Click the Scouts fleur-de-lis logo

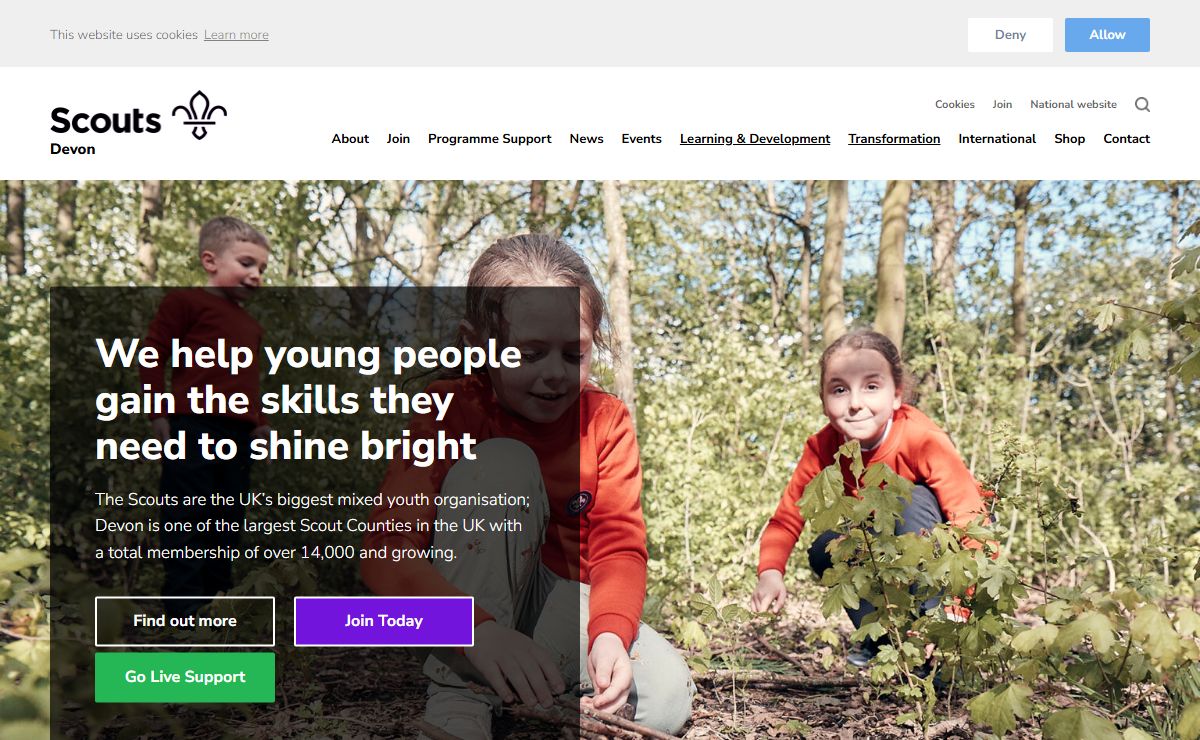click(x=199, y=116)
